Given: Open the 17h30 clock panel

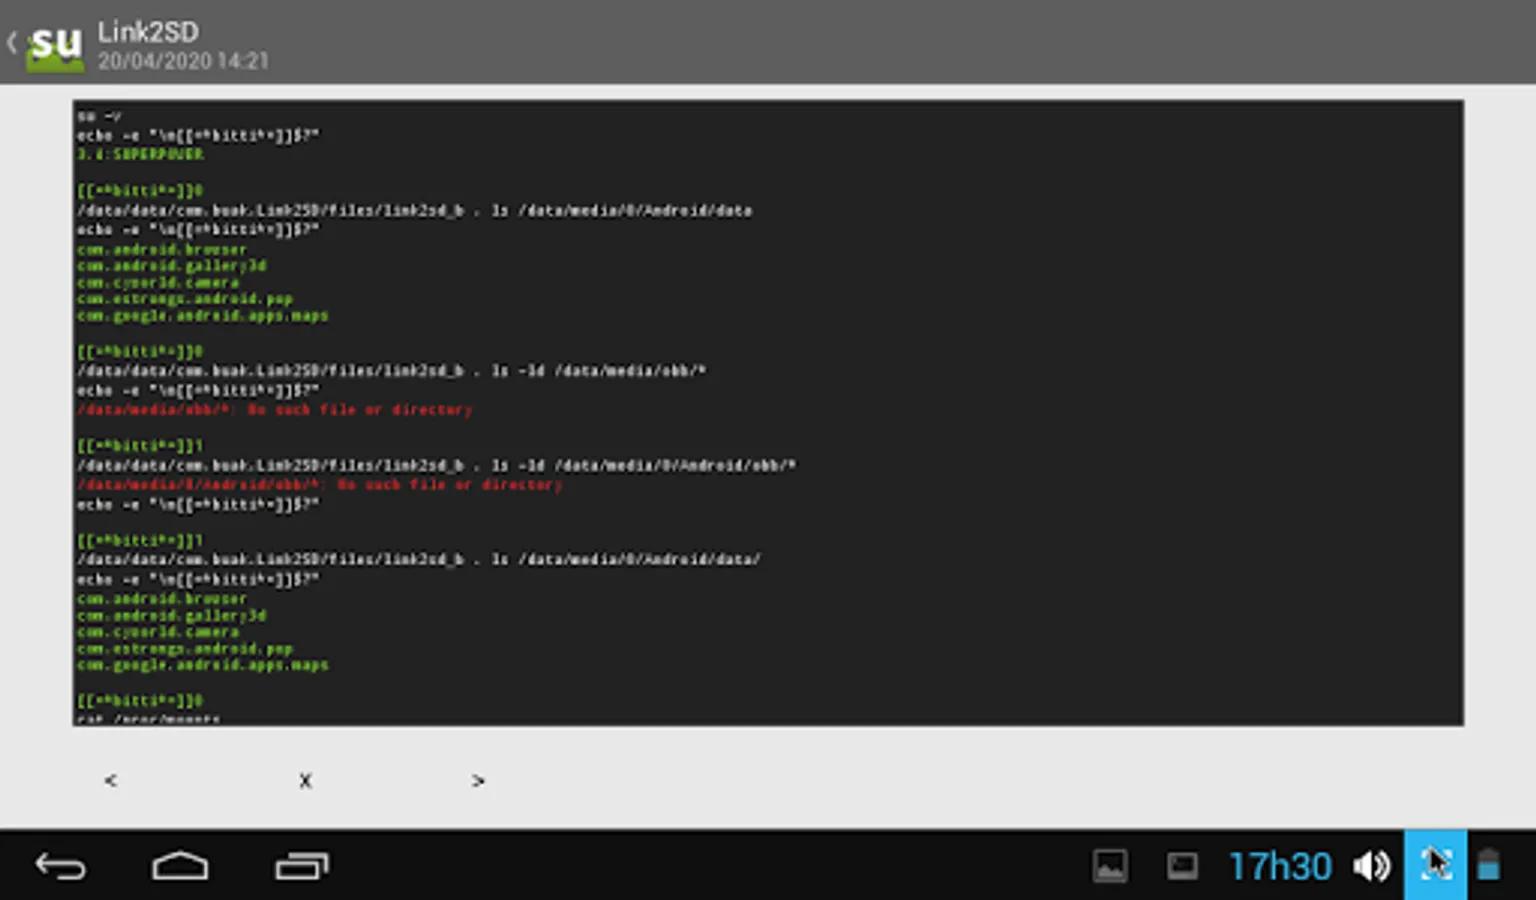Looking at the screenshot, I should point(1280,866).
